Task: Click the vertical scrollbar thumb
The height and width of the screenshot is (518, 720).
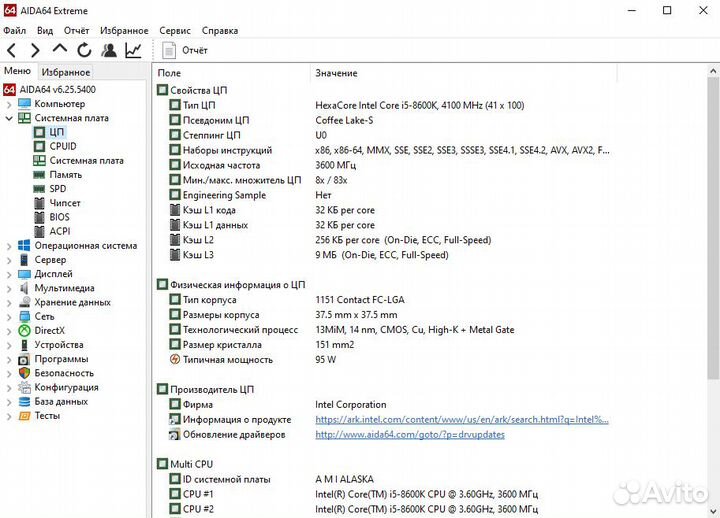Action: pos(713,228)
